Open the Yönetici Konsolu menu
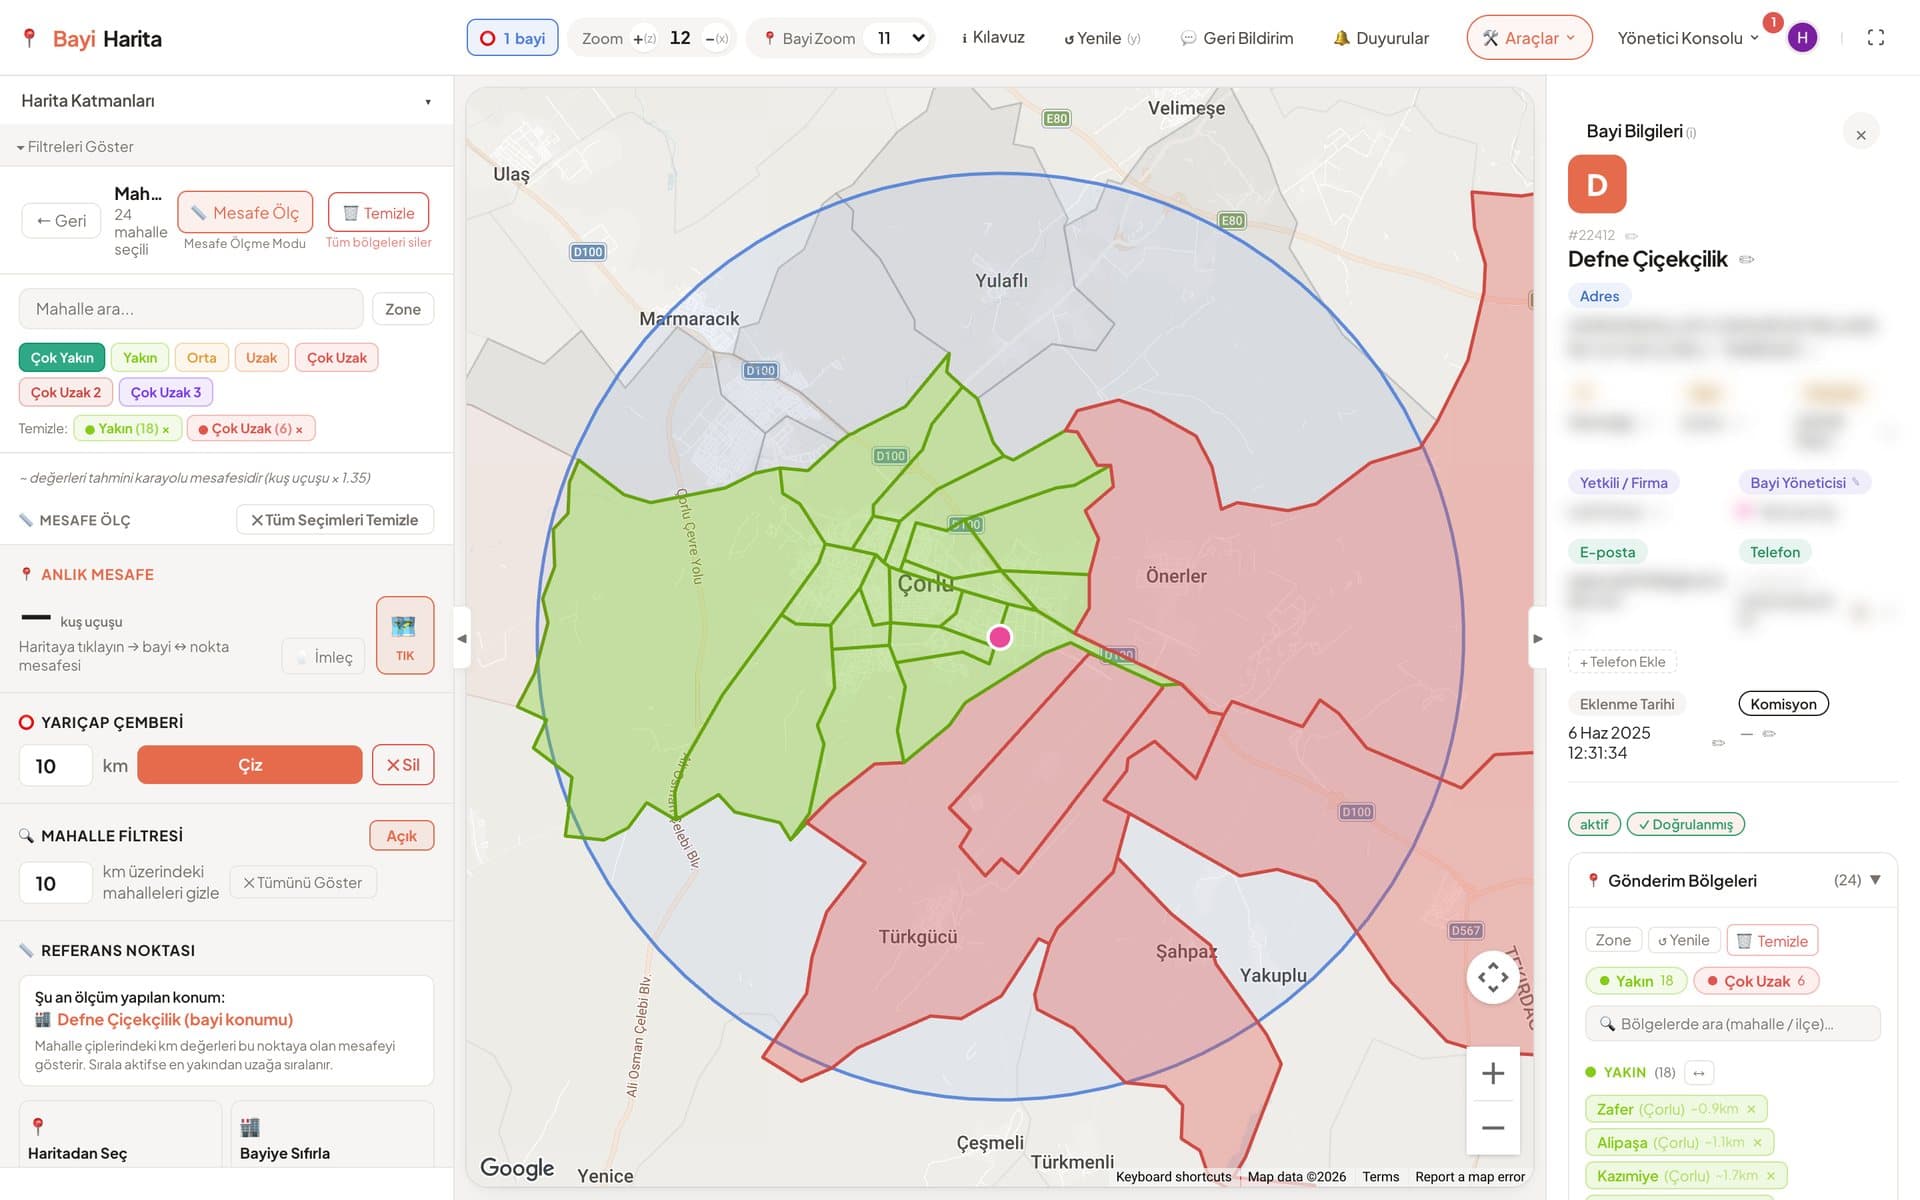The image size is (1920, 1200). click(x=1688, y=38)
